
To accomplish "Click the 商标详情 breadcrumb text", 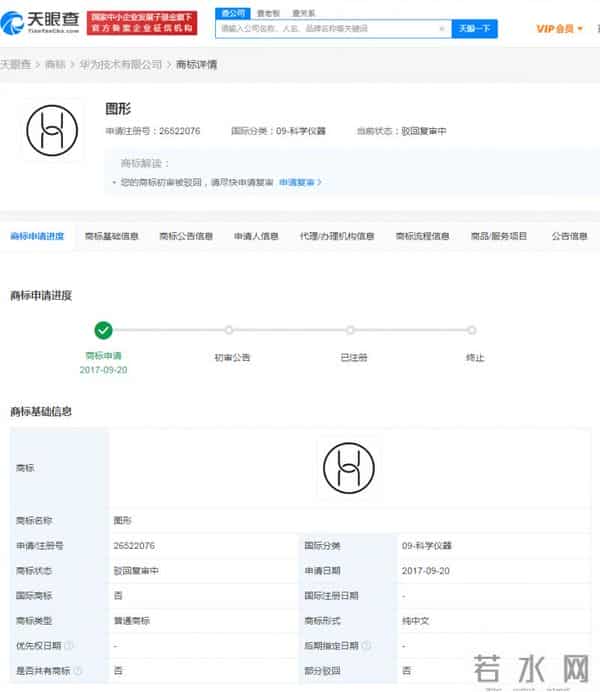I will pos(196,64).
